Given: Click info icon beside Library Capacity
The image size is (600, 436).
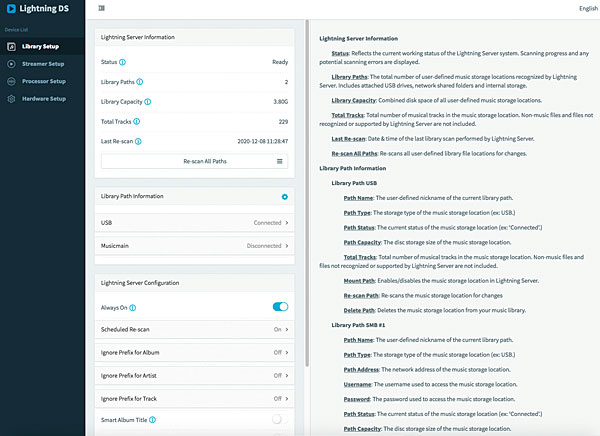Looking at the screenshot, I should click(x=148, y=102).
